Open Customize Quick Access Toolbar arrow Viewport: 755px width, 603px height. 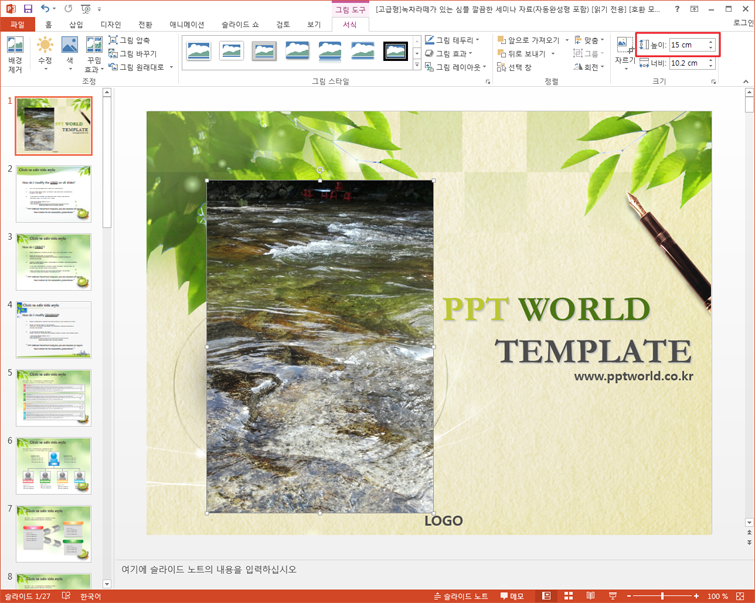[99, 9]
